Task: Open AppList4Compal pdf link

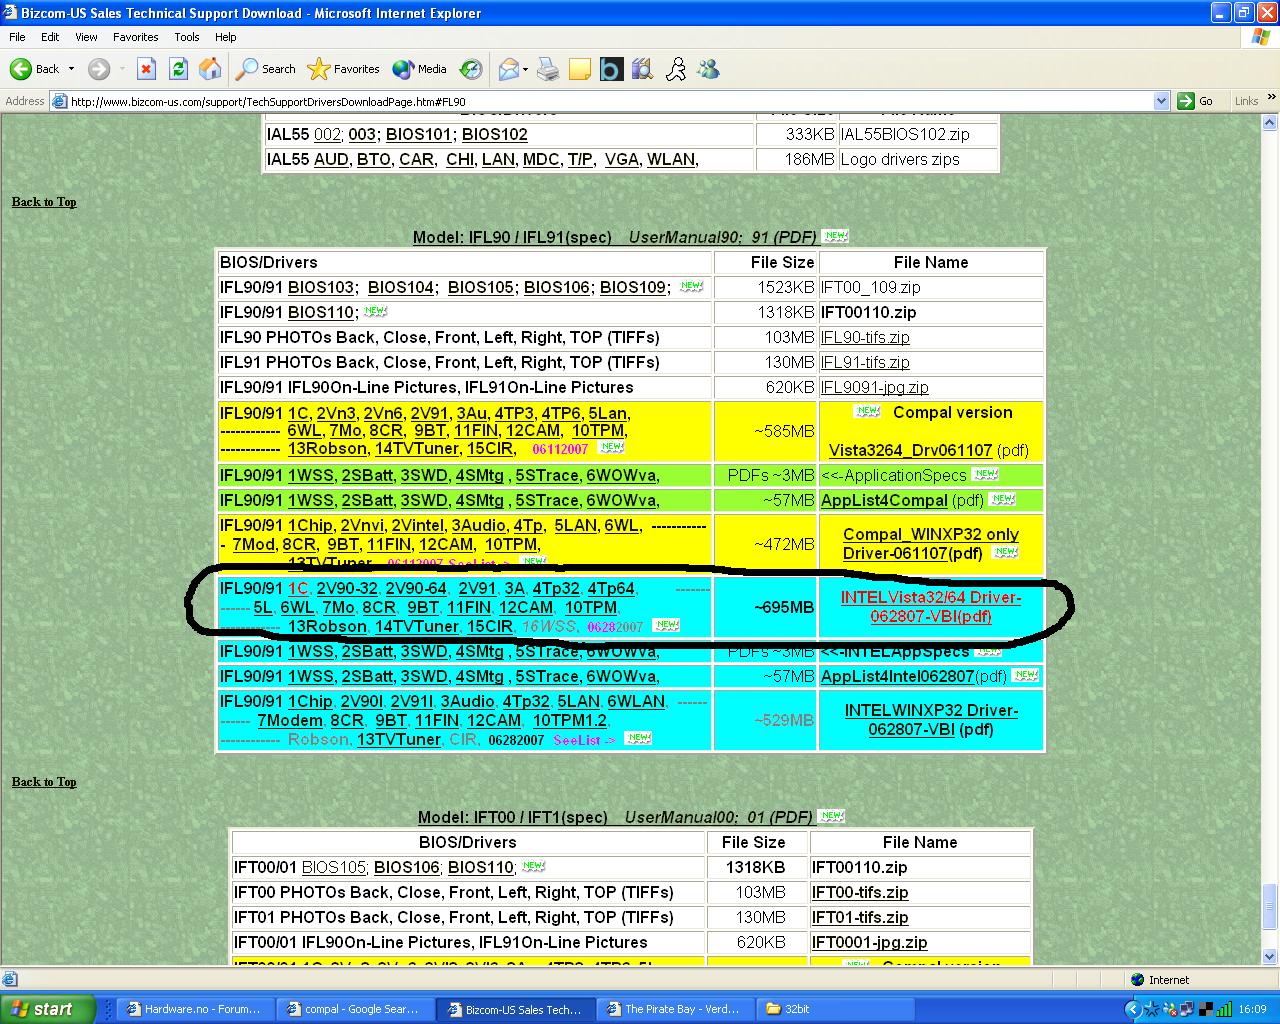Action: pos(884,500)
